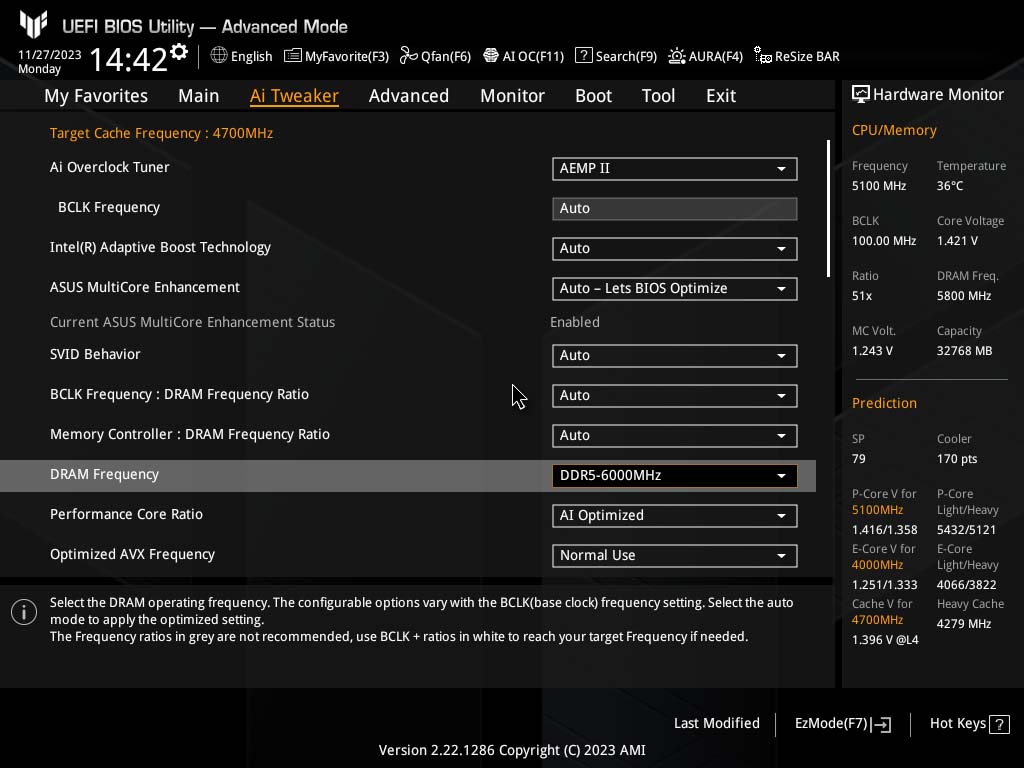Image resolution: width=1024 pixels, height=768 pixels.
Task: Toggle ReSize BAR icon
Action: pos(763,56)
